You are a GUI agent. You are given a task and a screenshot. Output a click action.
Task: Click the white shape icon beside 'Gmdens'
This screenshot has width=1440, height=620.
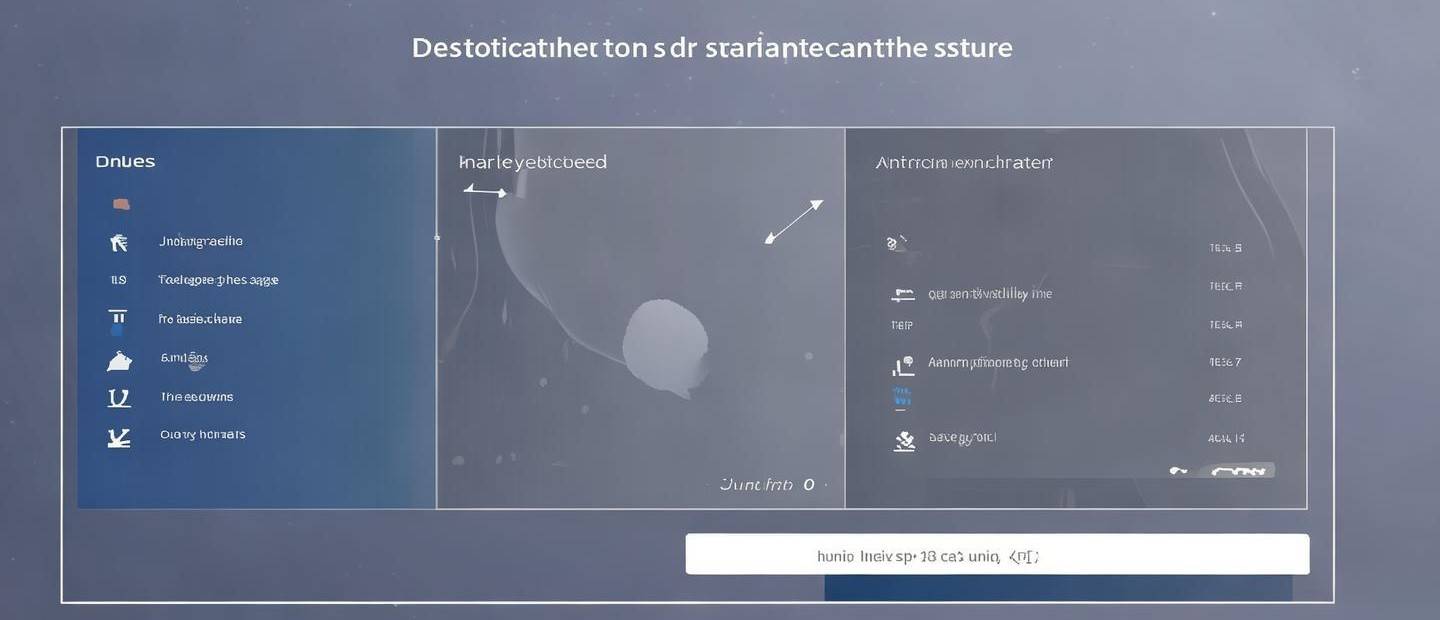[x=118, y=361]
